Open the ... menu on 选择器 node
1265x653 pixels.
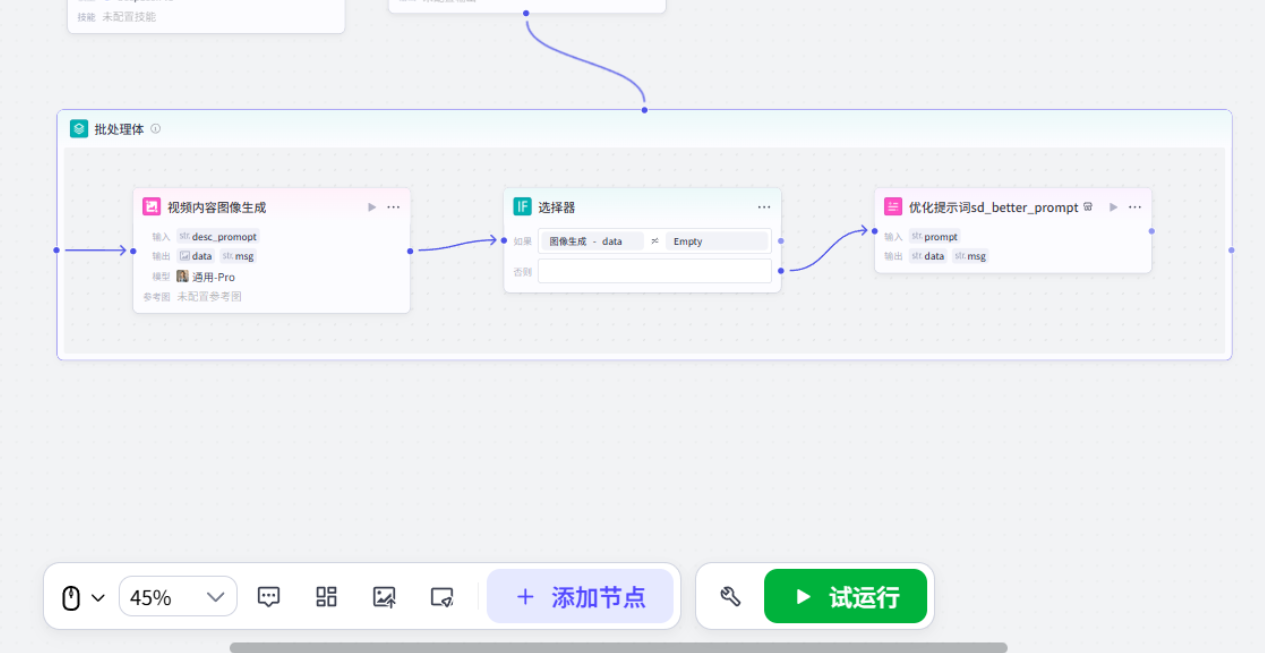763,207
